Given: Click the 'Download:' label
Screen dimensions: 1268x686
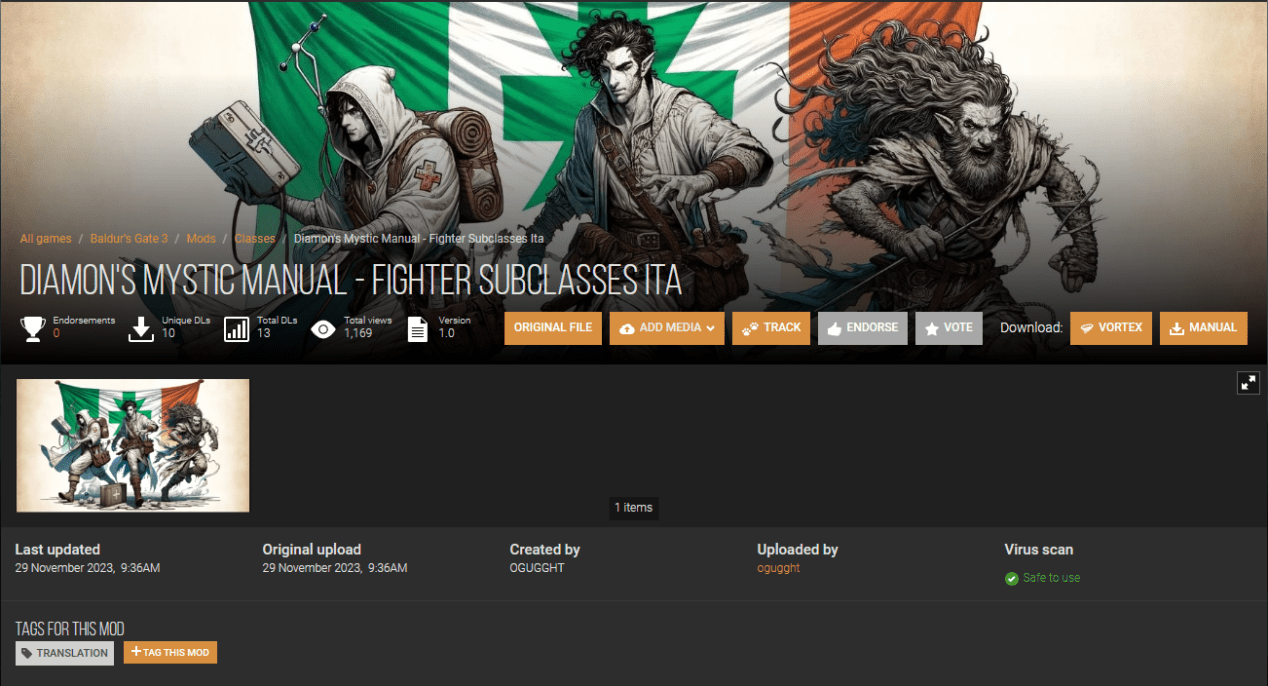Looking at the screenshot, I should tap(1031, 328).
